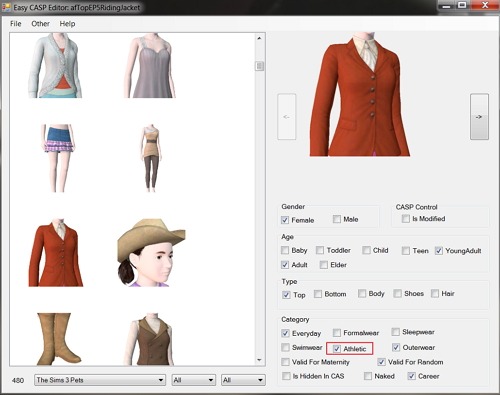Check the Body type checkbox

coord(362,293)
